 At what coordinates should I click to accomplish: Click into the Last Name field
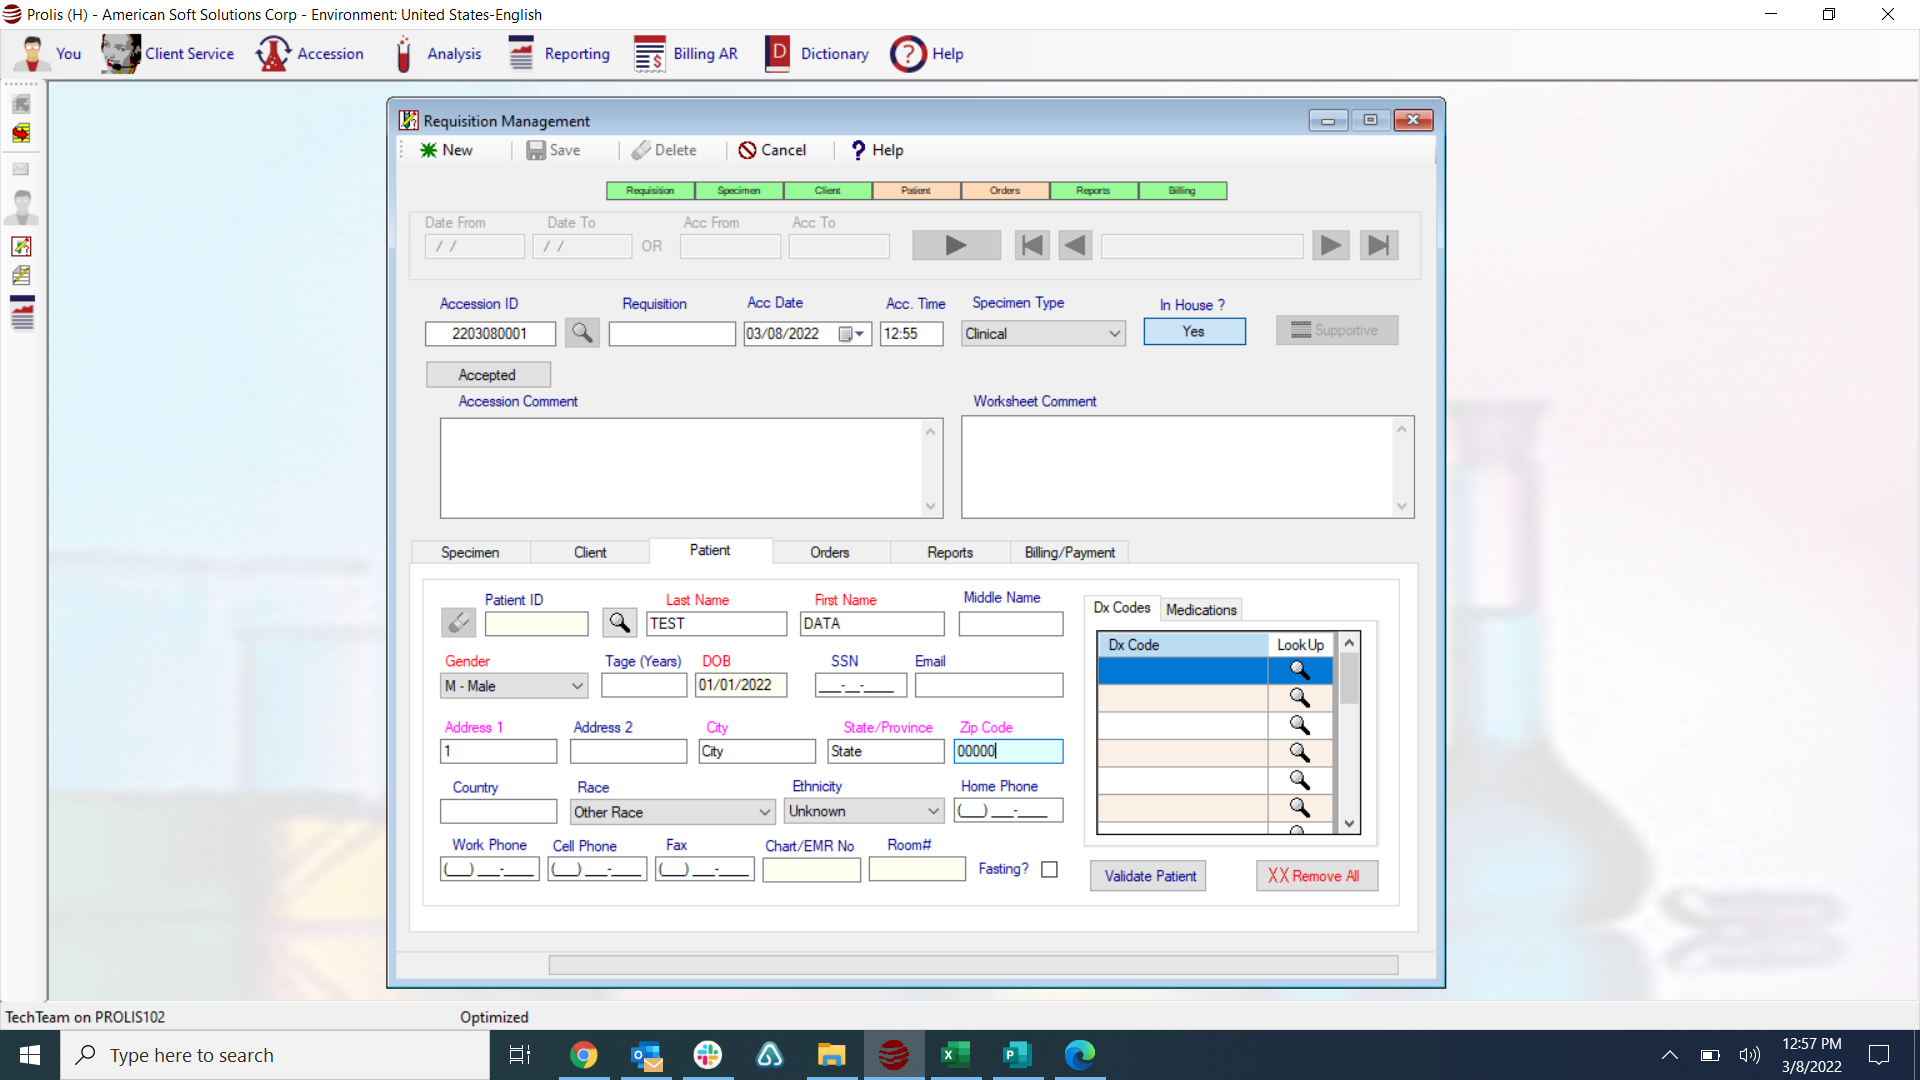click(716, 624)
